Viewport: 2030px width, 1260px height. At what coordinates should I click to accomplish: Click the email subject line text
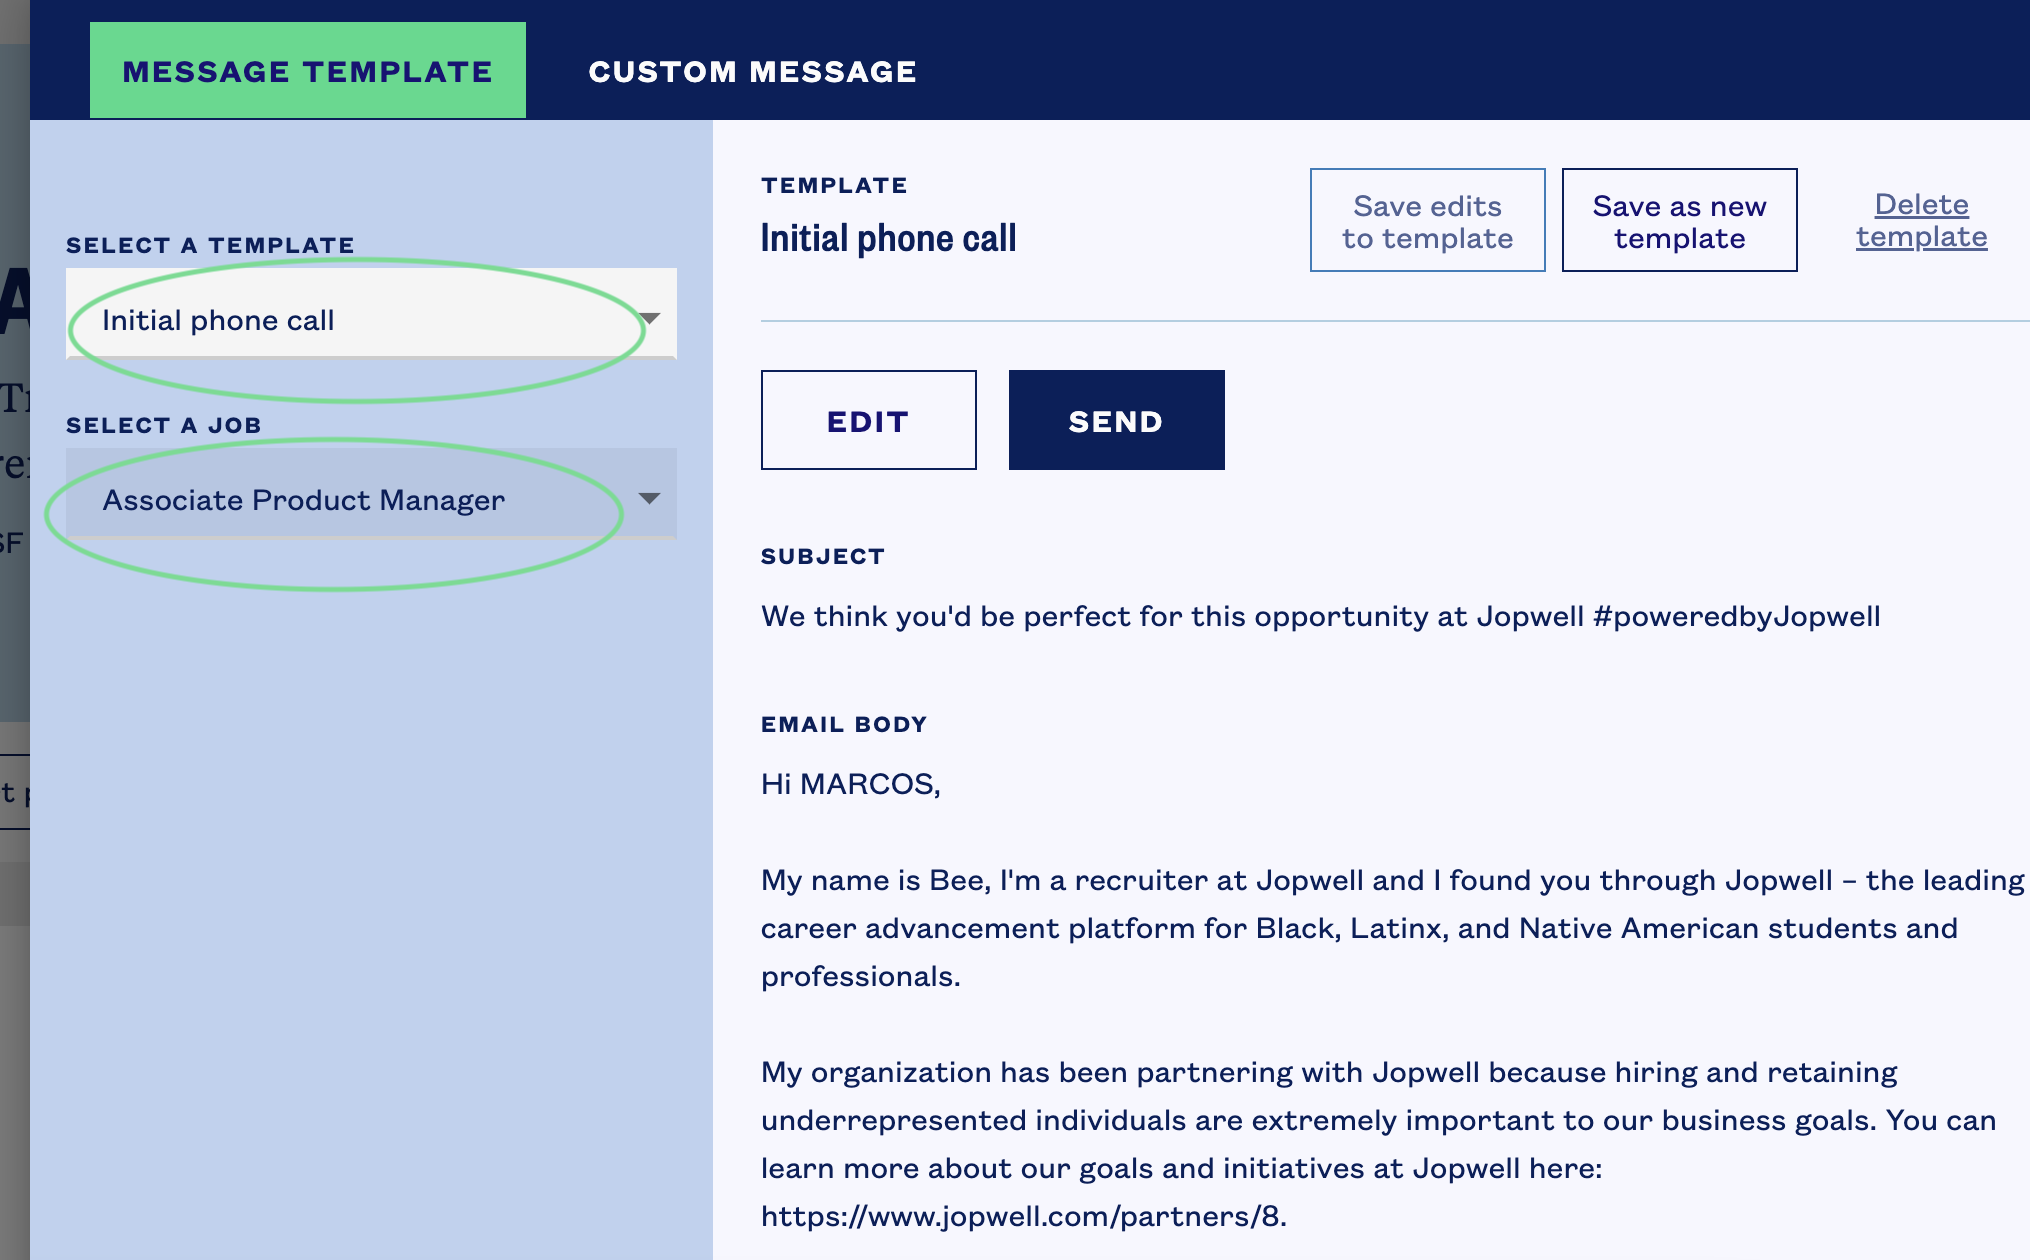point(1320,616)
